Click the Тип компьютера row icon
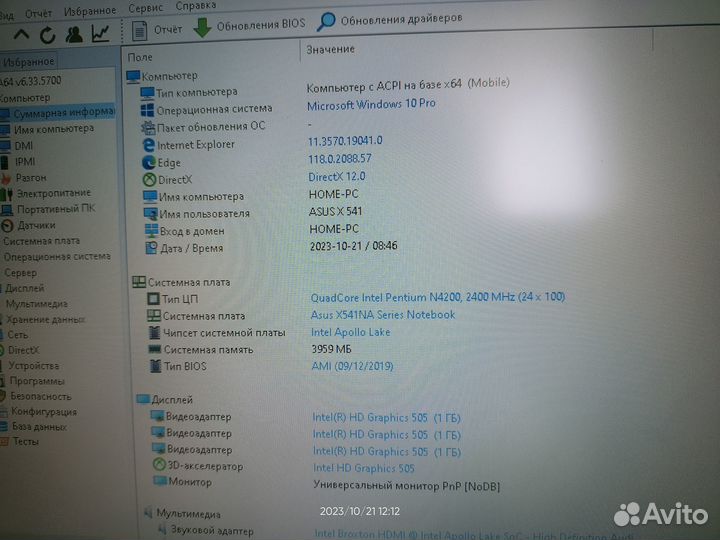This screenshot has width=720, height=540. (147, 93)
